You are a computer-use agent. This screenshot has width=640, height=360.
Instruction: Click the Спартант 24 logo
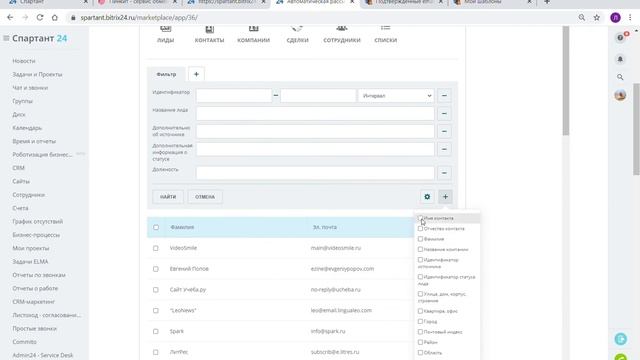[x=40, y=38]
